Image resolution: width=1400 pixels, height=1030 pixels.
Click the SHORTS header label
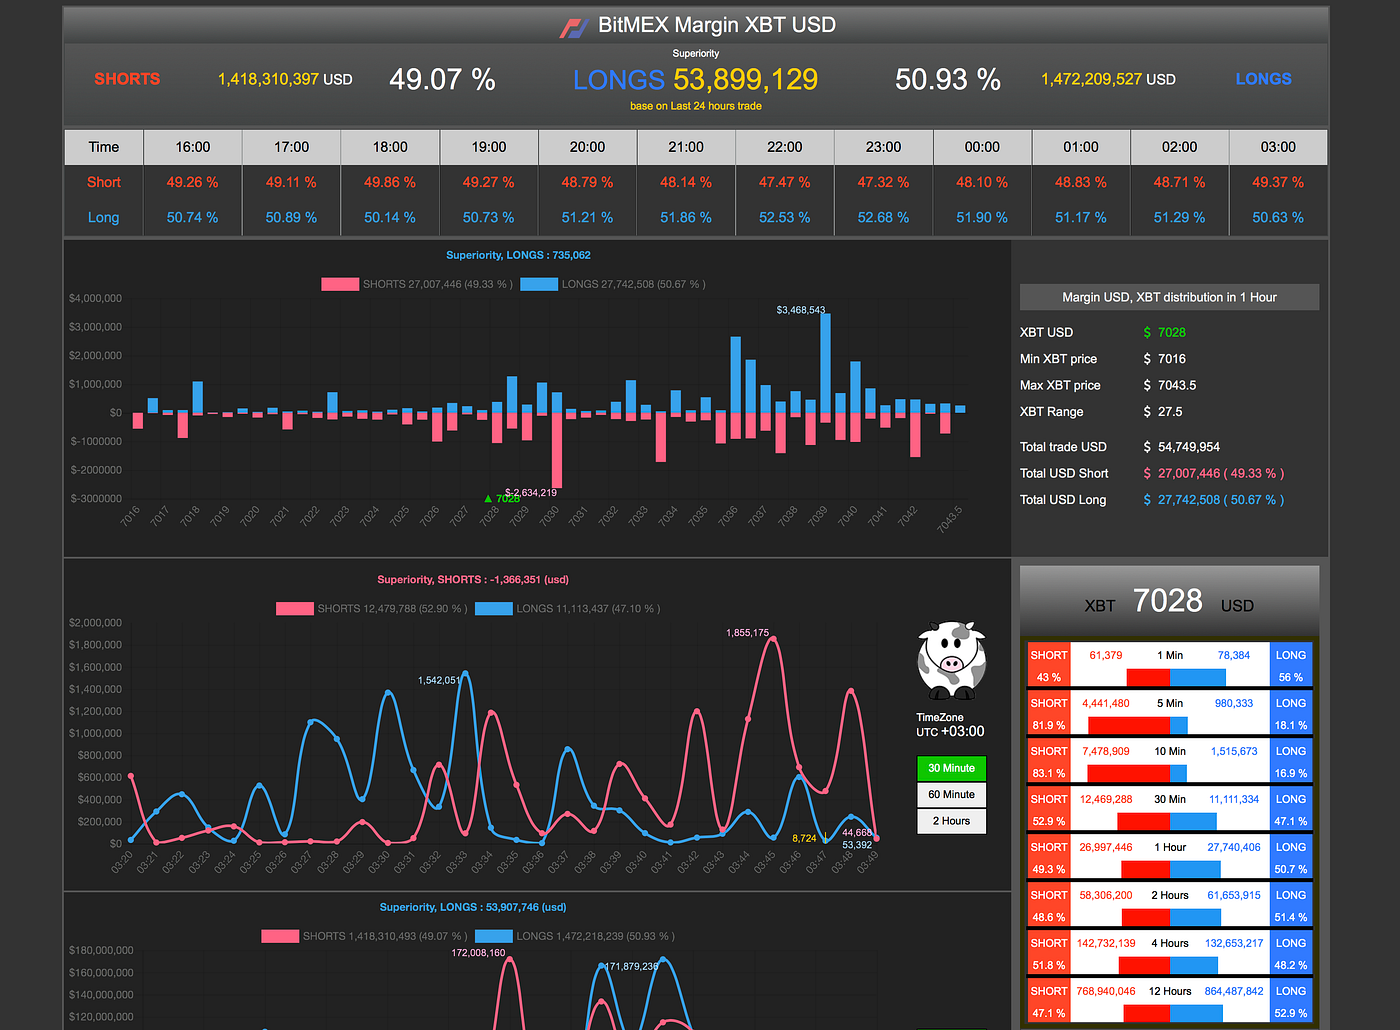pos(127,79)
